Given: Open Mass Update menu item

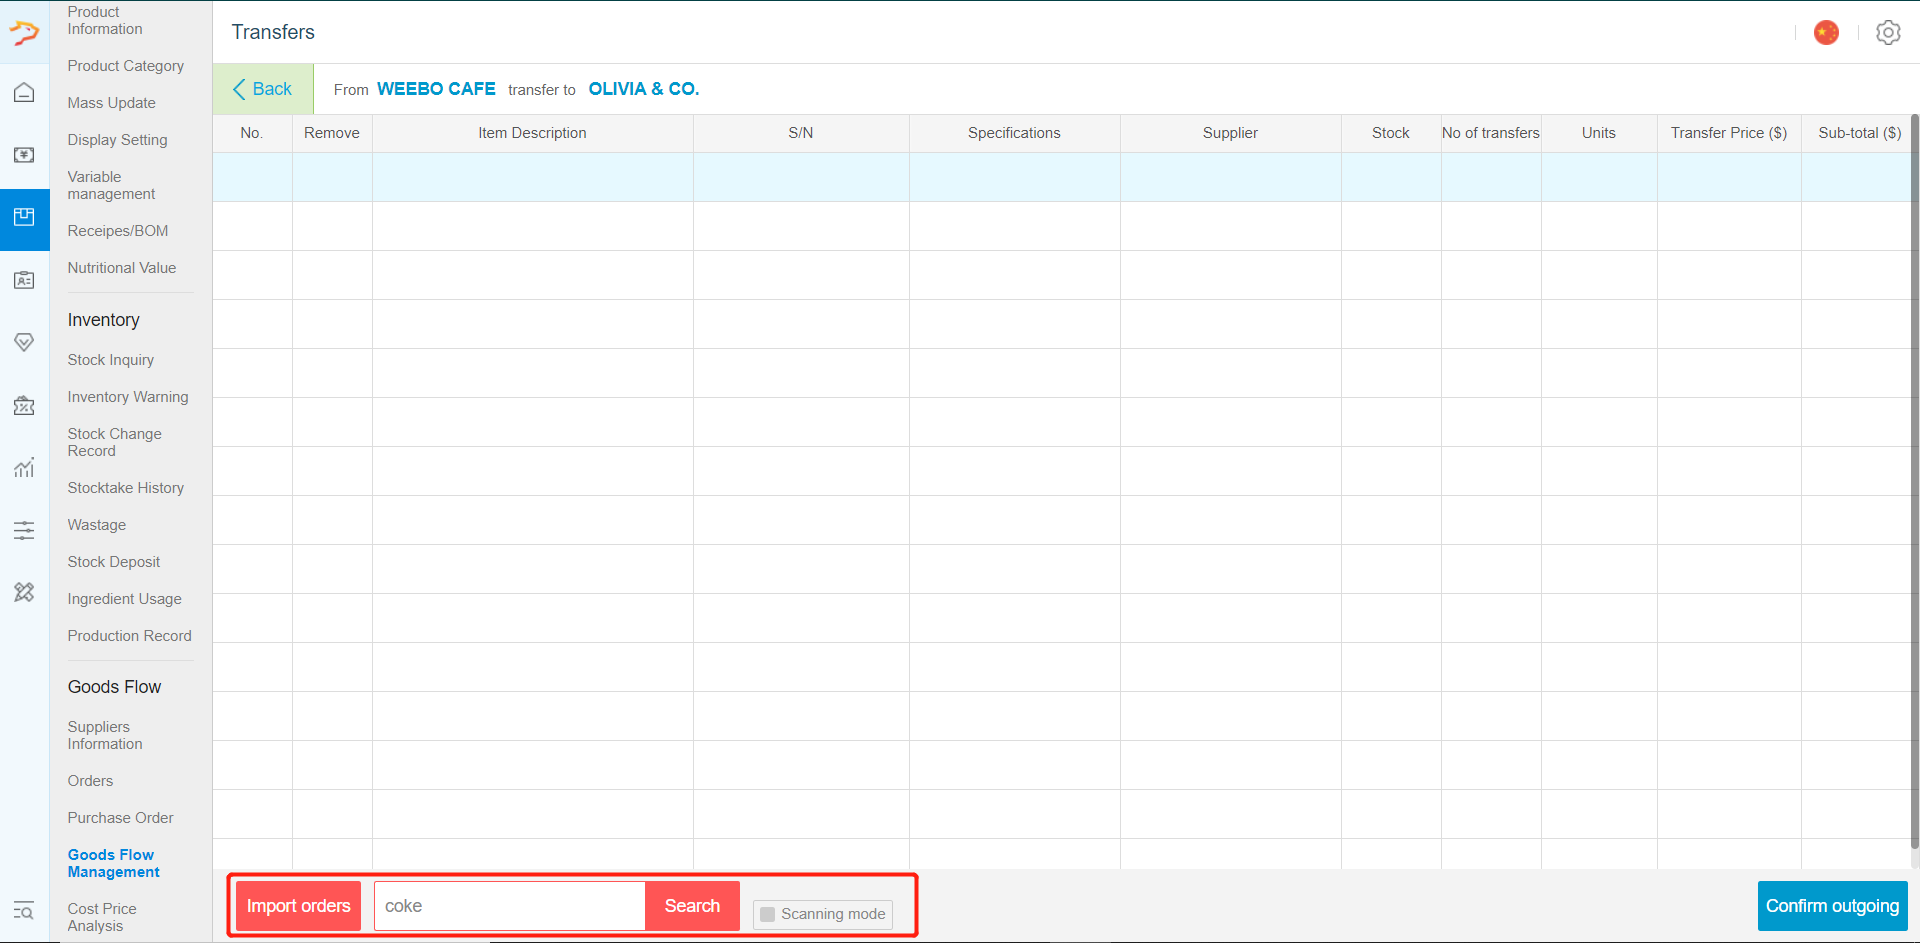Looking at the screenshot, I should pos(112,103).
